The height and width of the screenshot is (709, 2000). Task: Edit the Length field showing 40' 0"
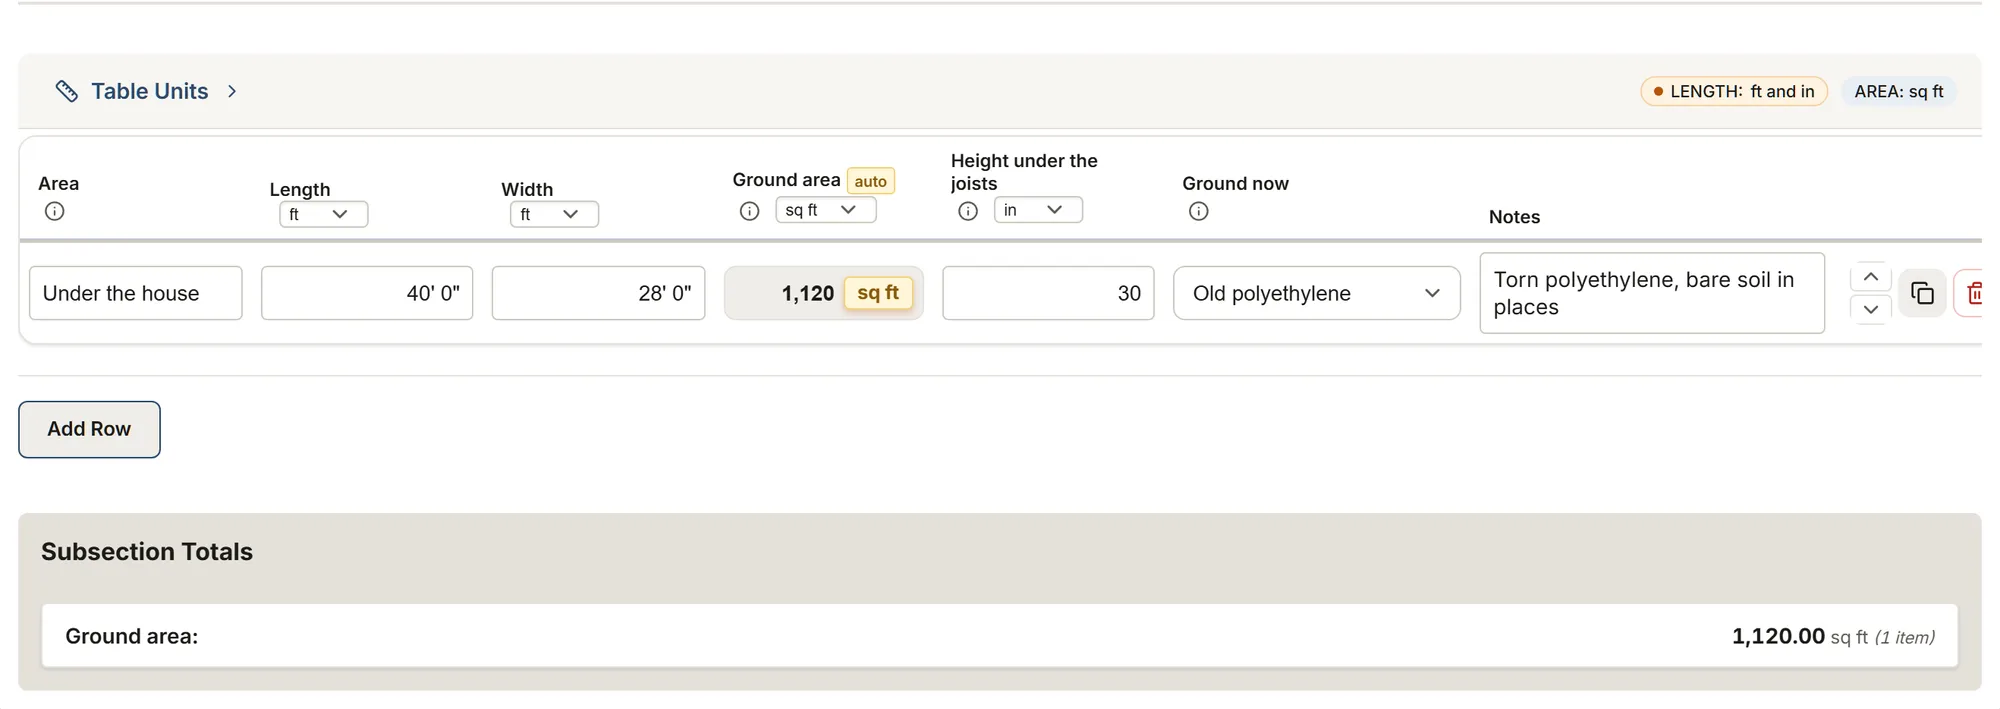[x=367, y=293]
